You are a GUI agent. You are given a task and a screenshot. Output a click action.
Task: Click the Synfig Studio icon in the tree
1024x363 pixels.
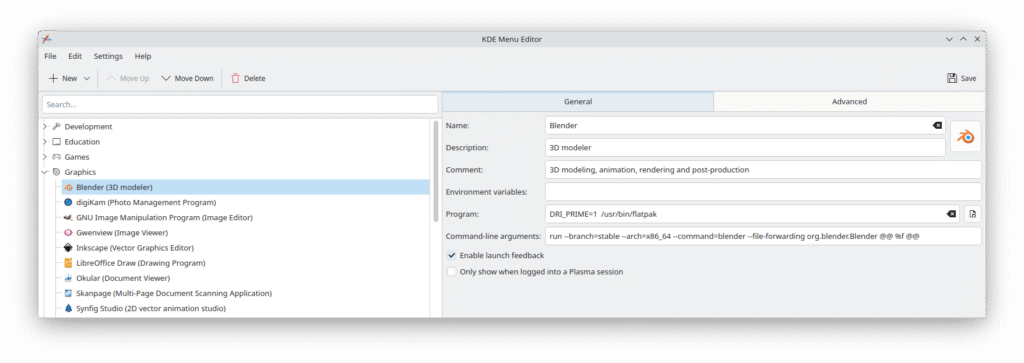click(x=69, y=308)
